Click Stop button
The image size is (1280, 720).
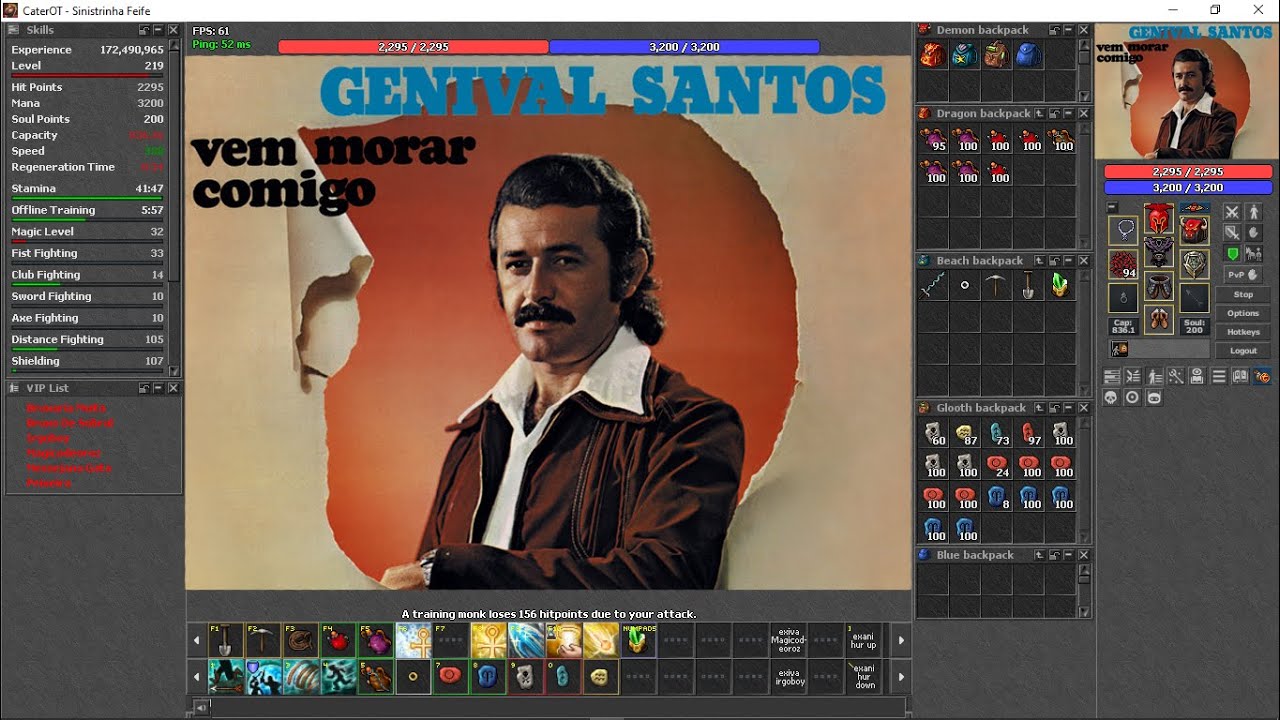pos(1243,295)
